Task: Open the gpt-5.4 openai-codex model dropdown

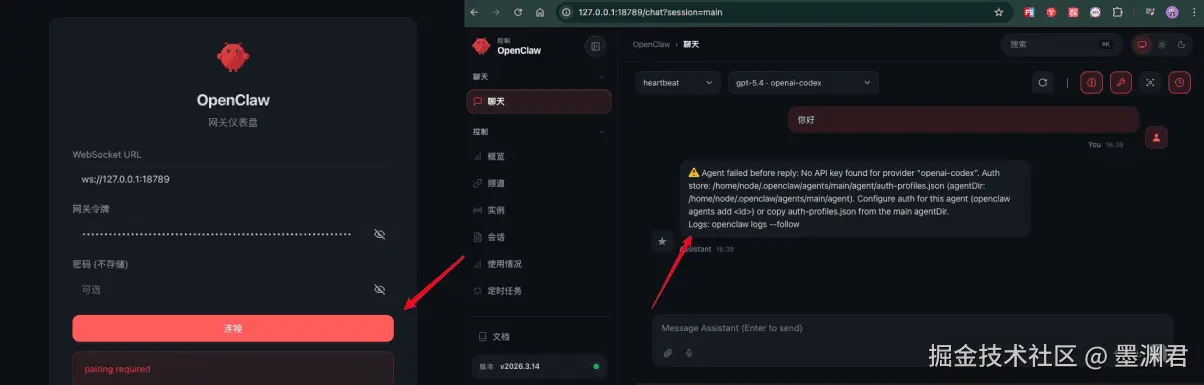Action: 803,83
